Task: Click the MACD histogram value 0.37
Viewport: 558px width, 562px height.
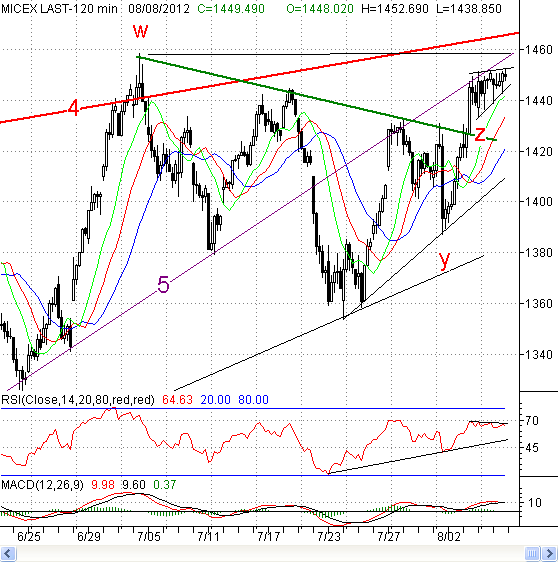Action: tap(165, 485)
